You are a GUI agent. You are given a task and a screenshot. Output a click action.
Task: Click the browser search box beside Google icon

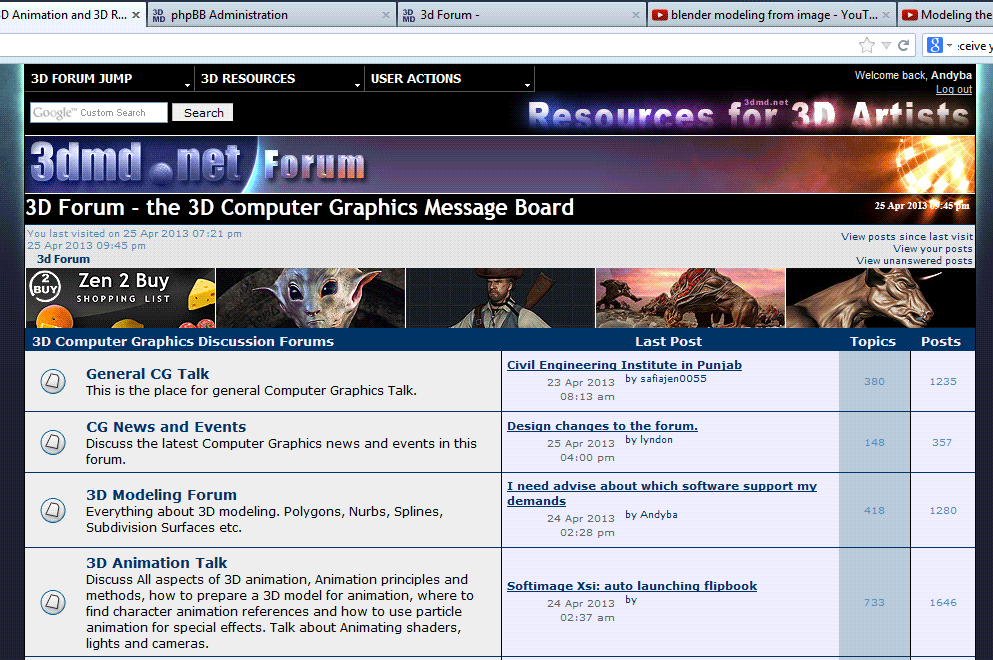975,45
